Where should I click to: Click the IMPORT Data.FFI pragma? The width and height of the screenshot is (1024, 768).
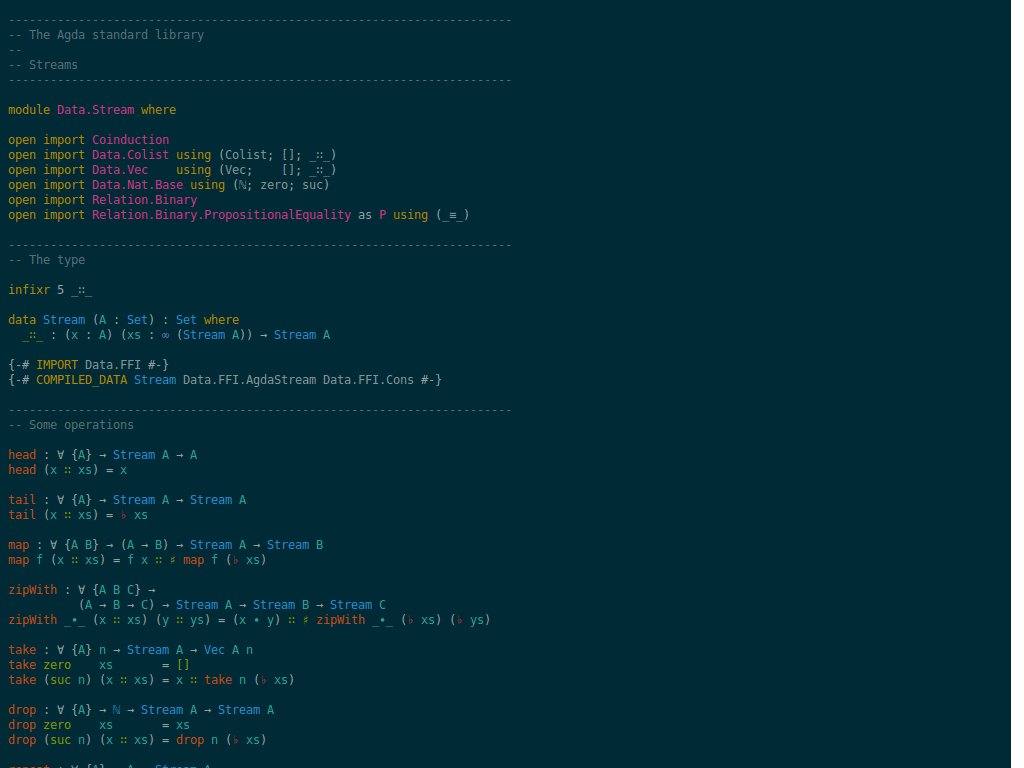coord(88,364)
